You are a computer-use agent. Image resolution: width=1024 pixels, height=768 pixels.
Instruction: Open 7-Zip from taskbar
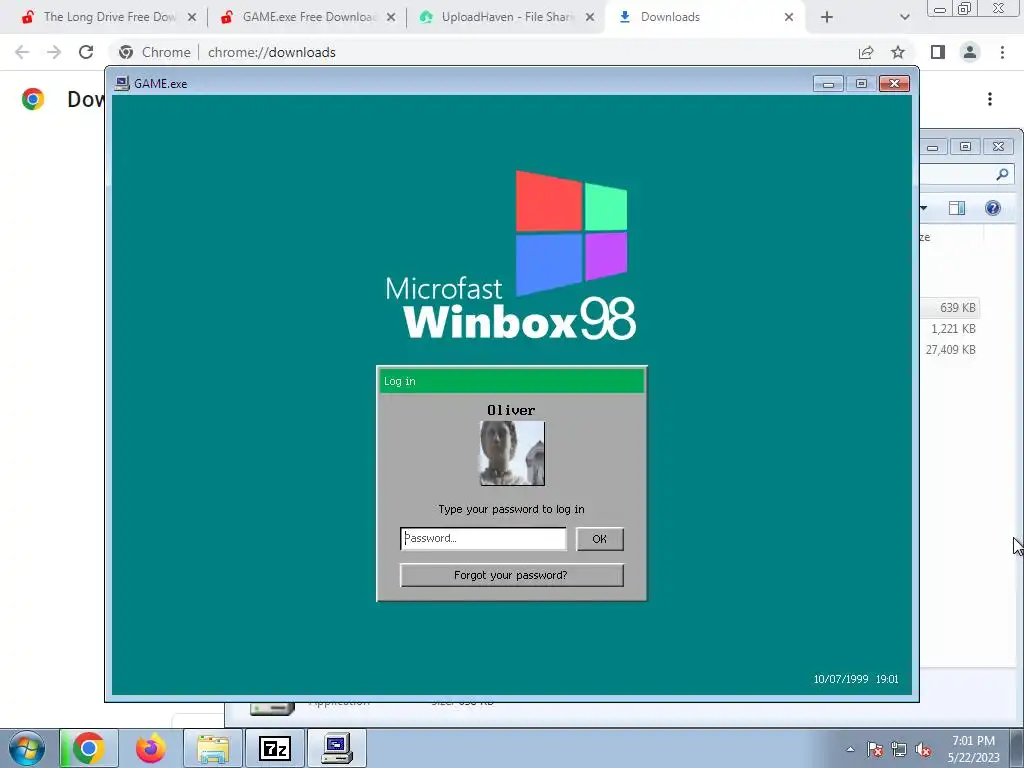(275, 748)
